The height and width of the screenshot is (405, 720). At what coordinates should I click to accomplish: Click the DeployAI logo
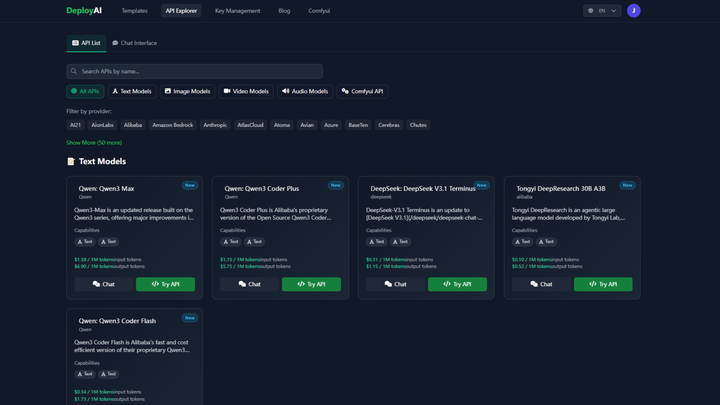[84, 11]
